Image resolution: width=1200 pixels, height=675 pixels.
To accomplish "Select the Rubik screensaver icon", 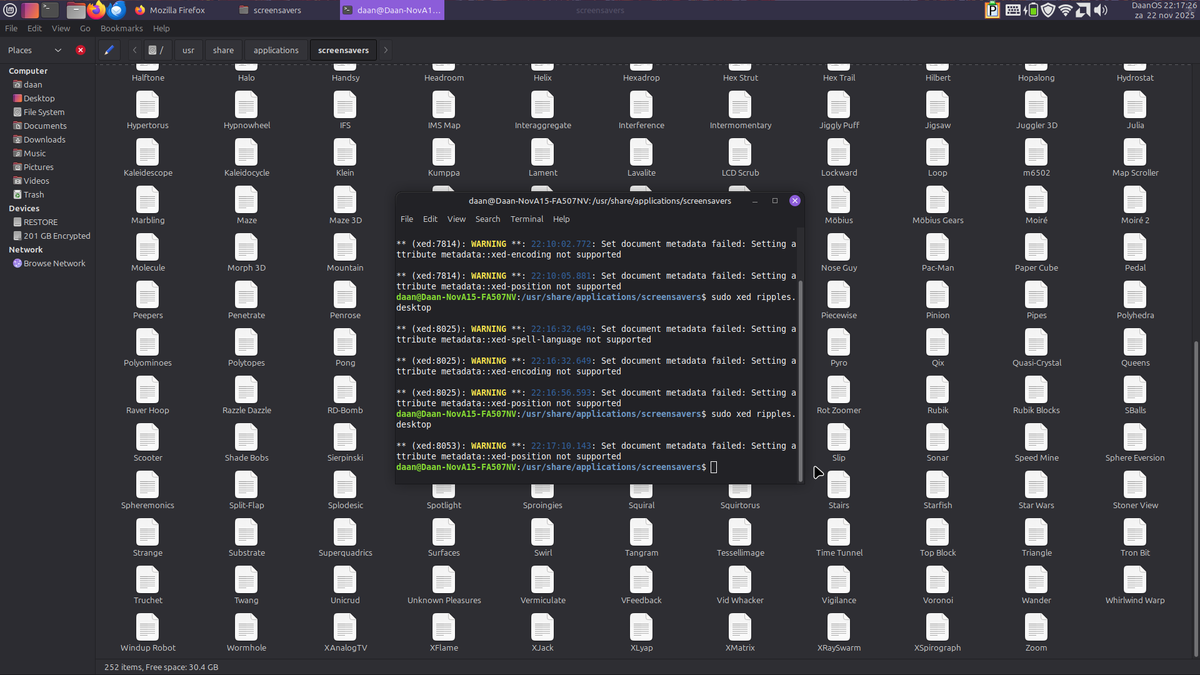I will (x=937, y=393).
